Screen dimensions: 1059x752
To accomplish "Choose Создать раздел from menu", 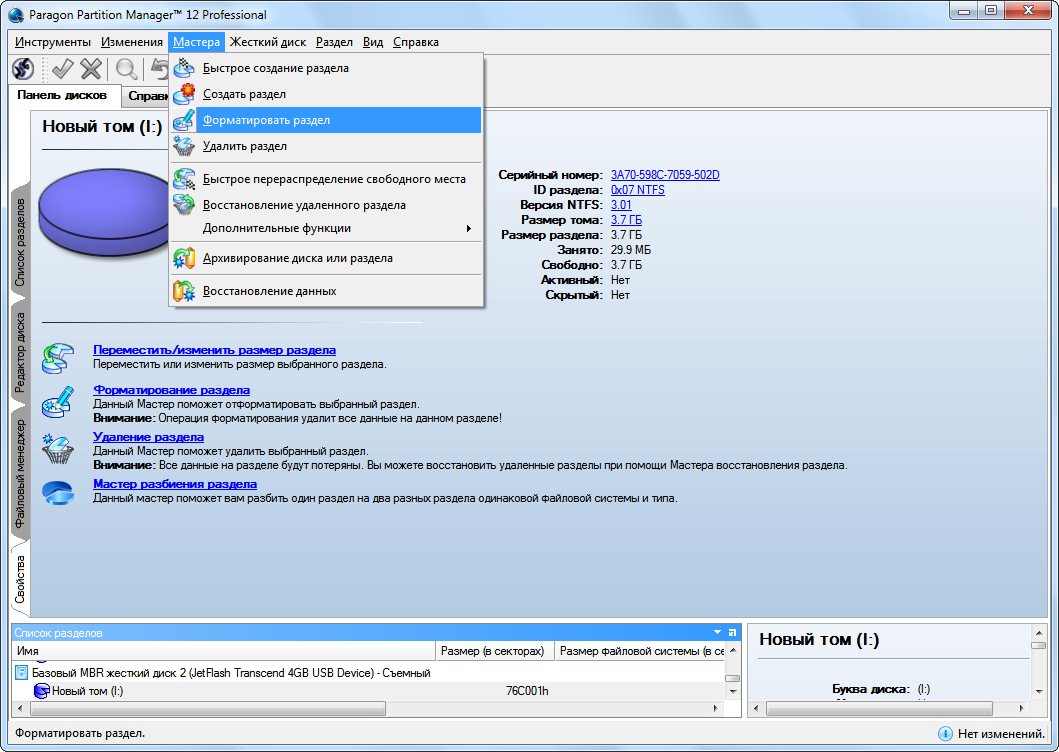I will 326,94.
